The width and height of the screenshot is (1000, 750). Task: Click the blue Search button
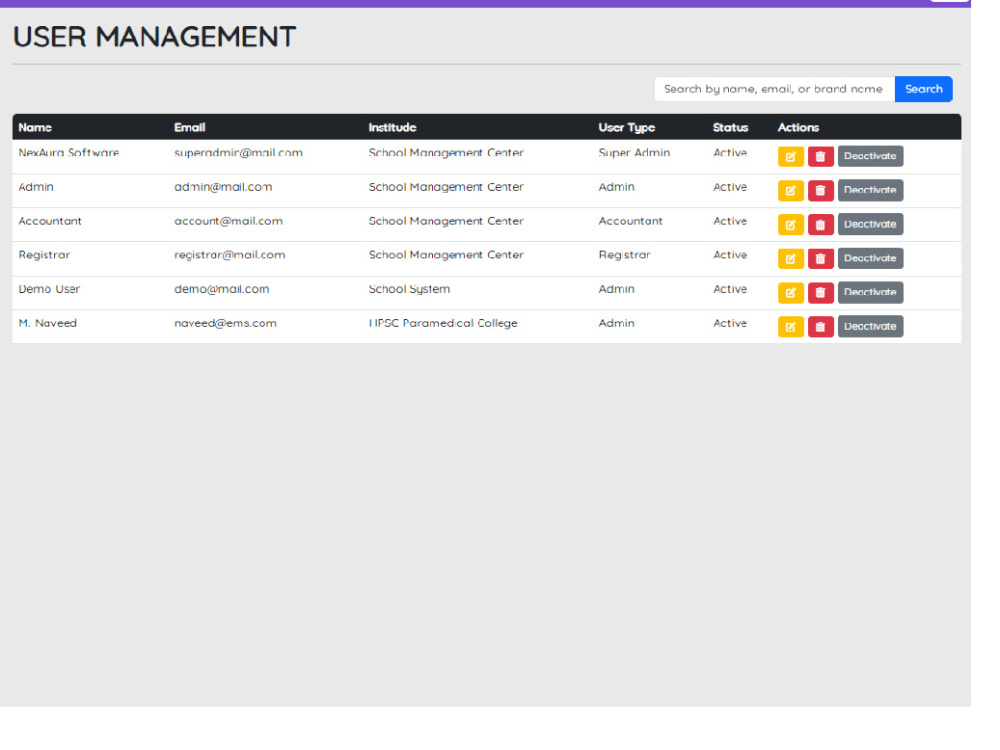[923, 89]
